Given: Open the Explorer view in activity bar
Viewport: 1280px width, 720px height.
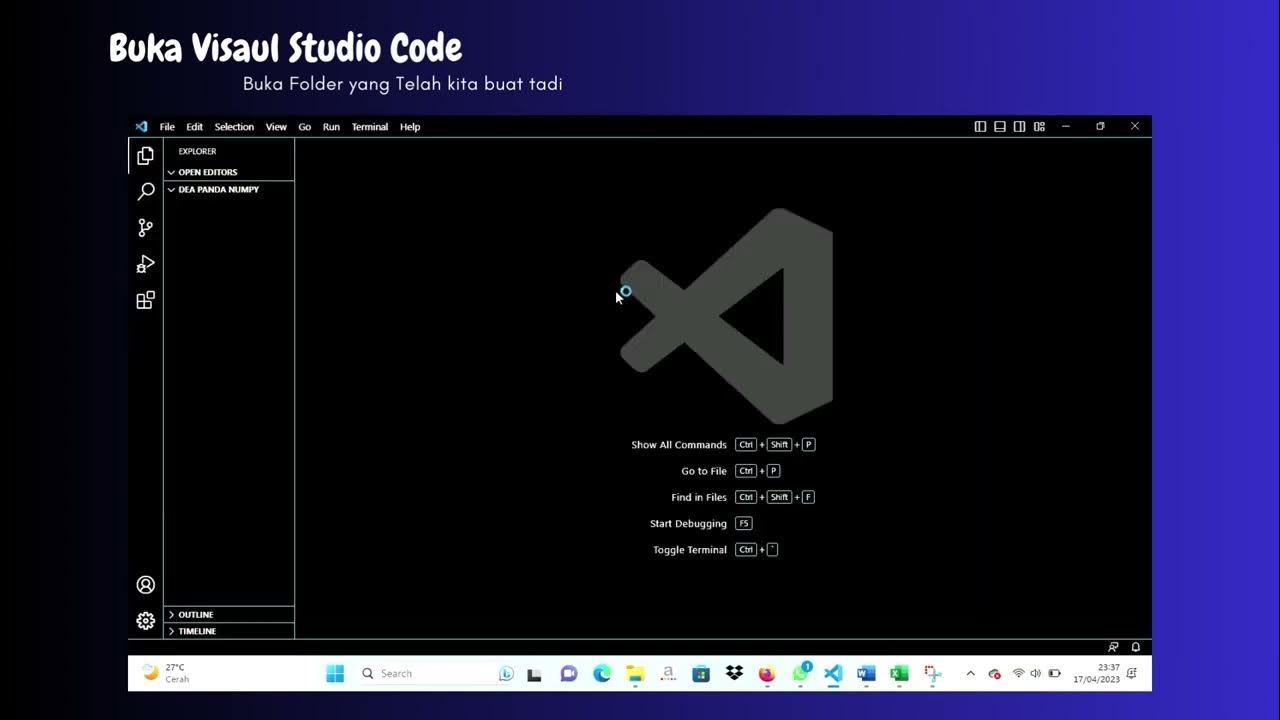Looking at the screenshot, I should click(145, 156).
